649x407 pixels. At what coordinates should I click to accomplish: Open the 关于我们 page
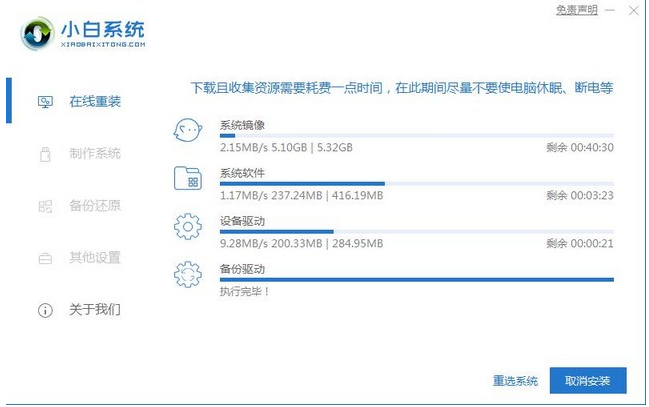(x=94, y=310)
